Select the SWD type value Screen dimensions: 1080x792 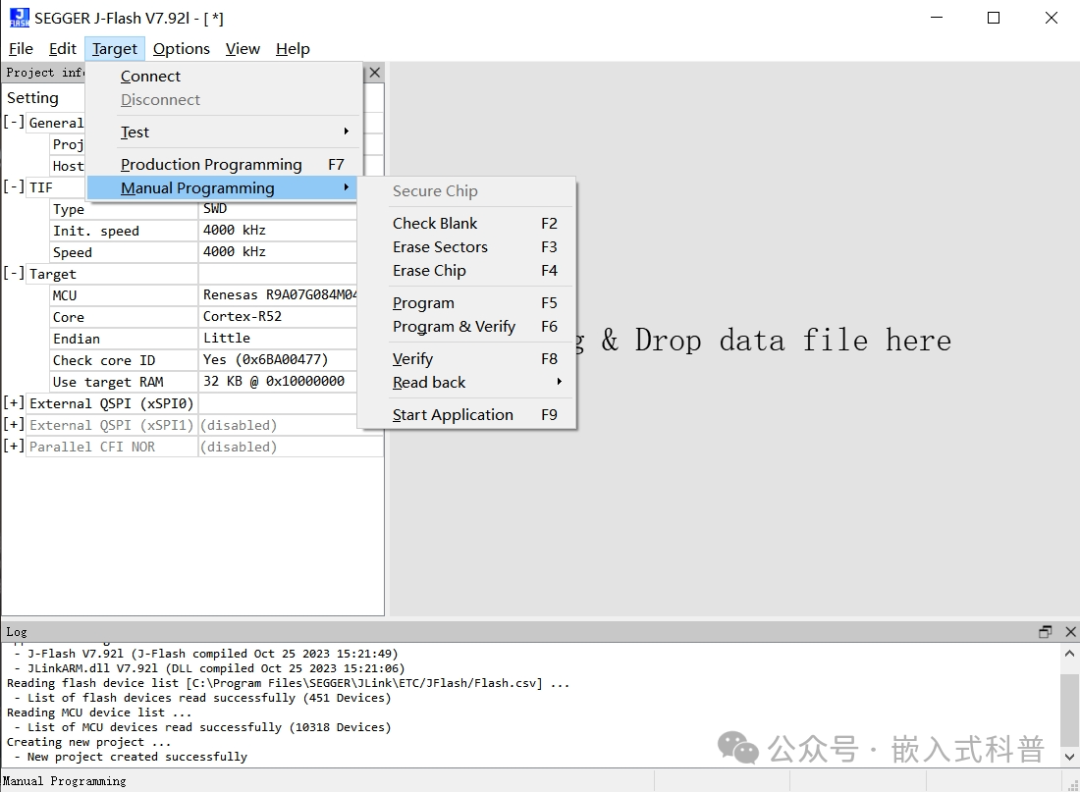point(278,209)
